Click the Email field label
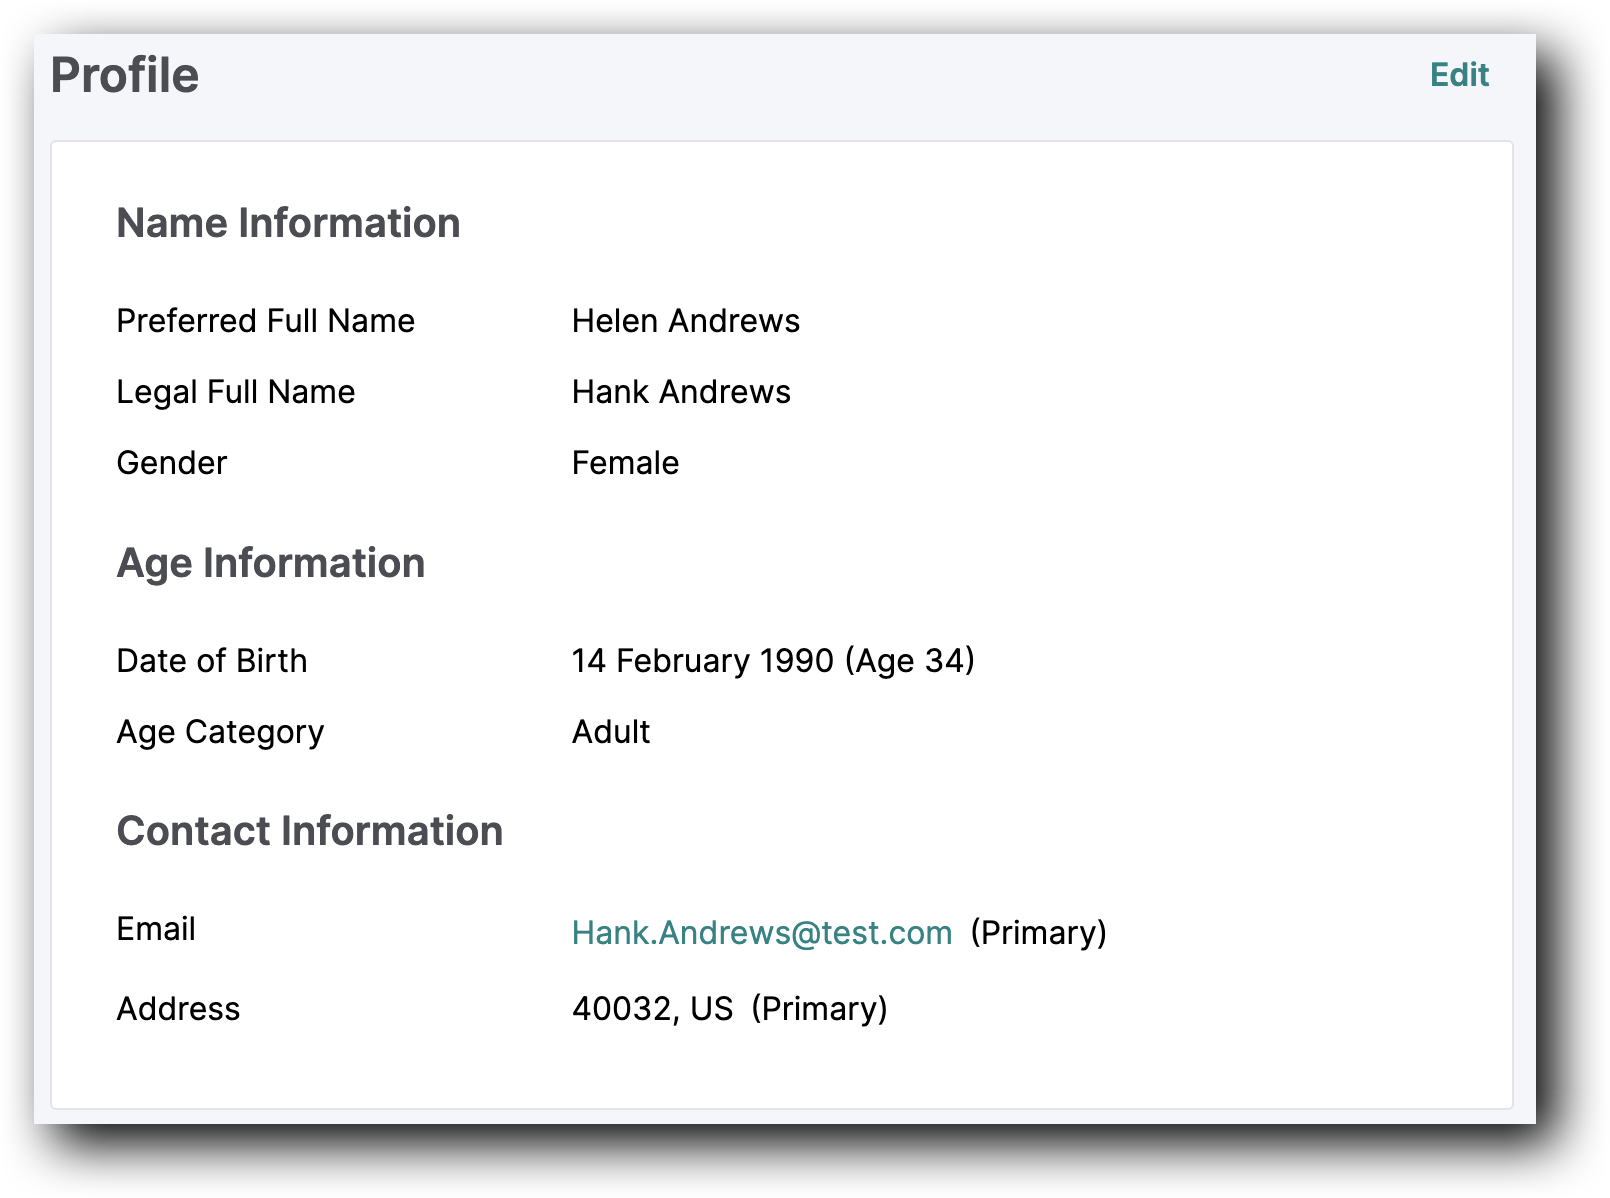 [156, 929]
